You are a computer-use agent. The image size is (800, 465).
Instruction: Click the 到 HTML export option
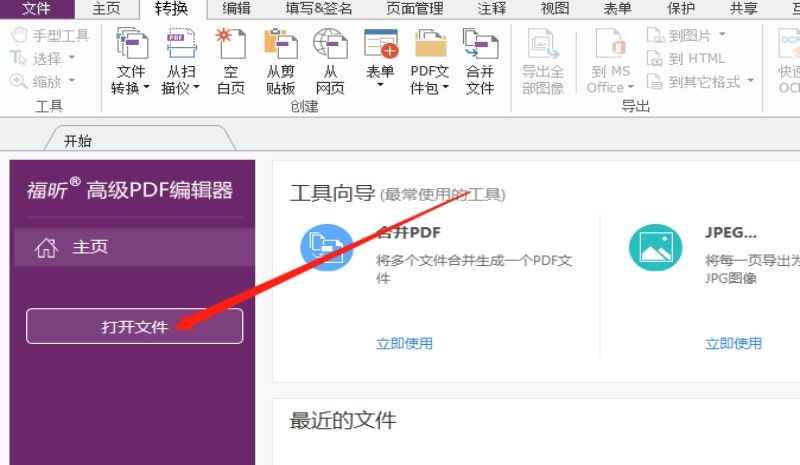pyautogui.click(x=686, y=58)
